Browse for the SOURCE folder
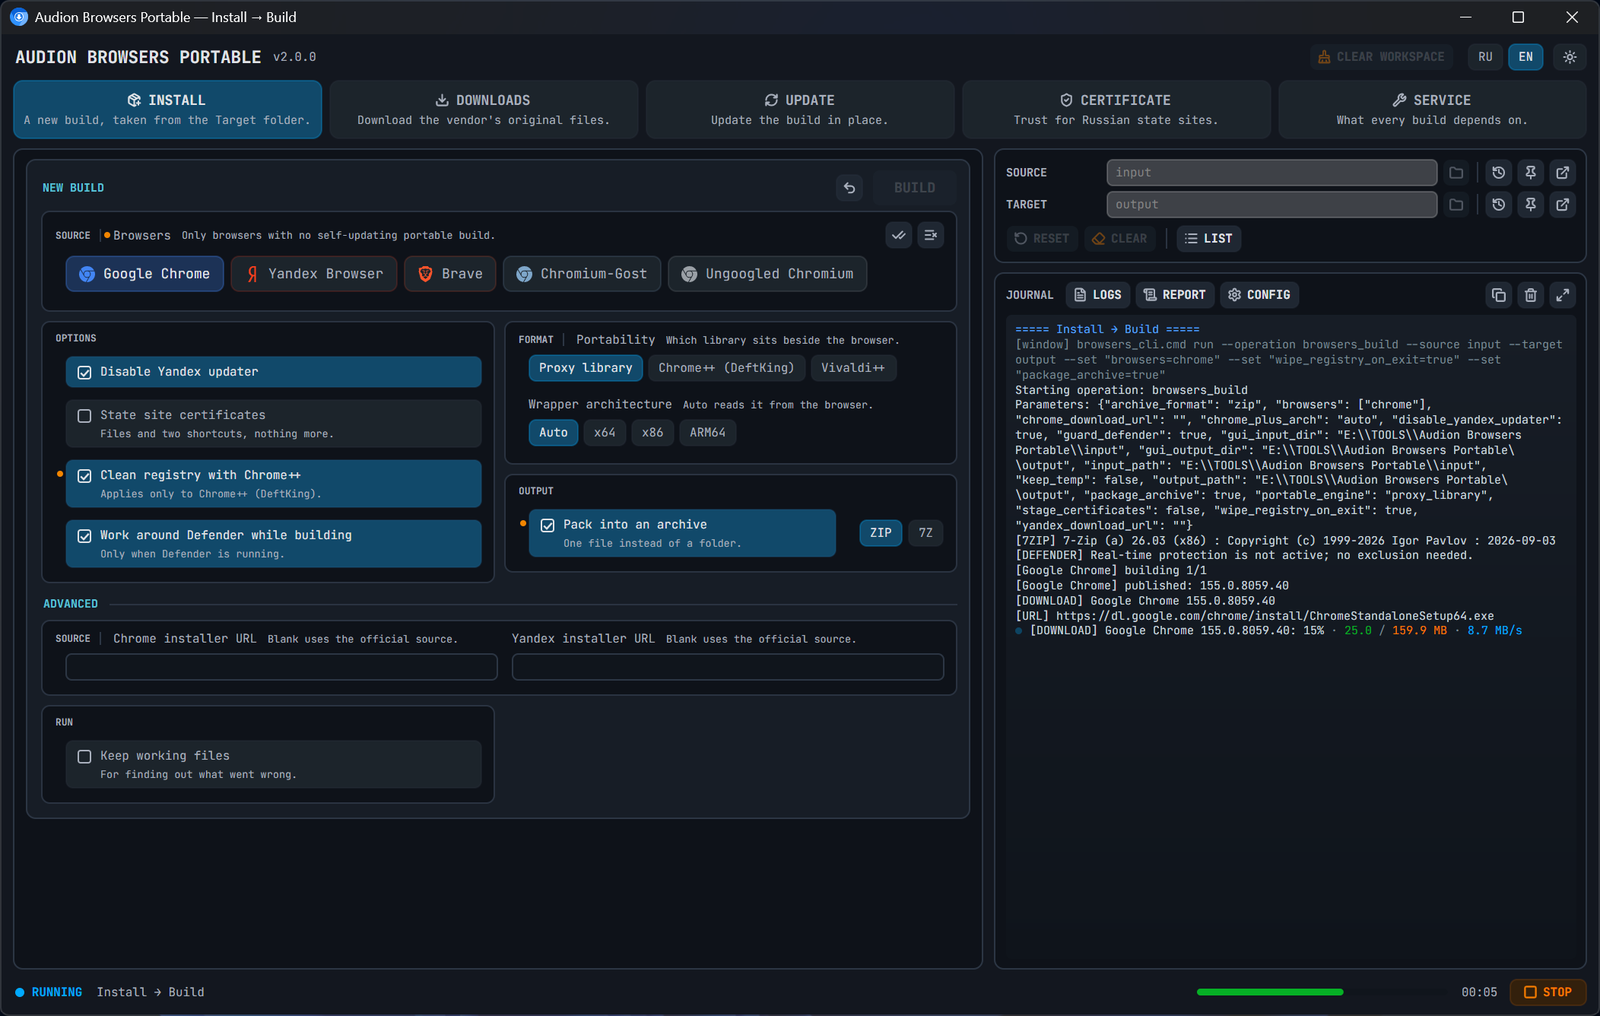Image resolution: width=1600 pixels, height=1016 pixels. 1456,173
